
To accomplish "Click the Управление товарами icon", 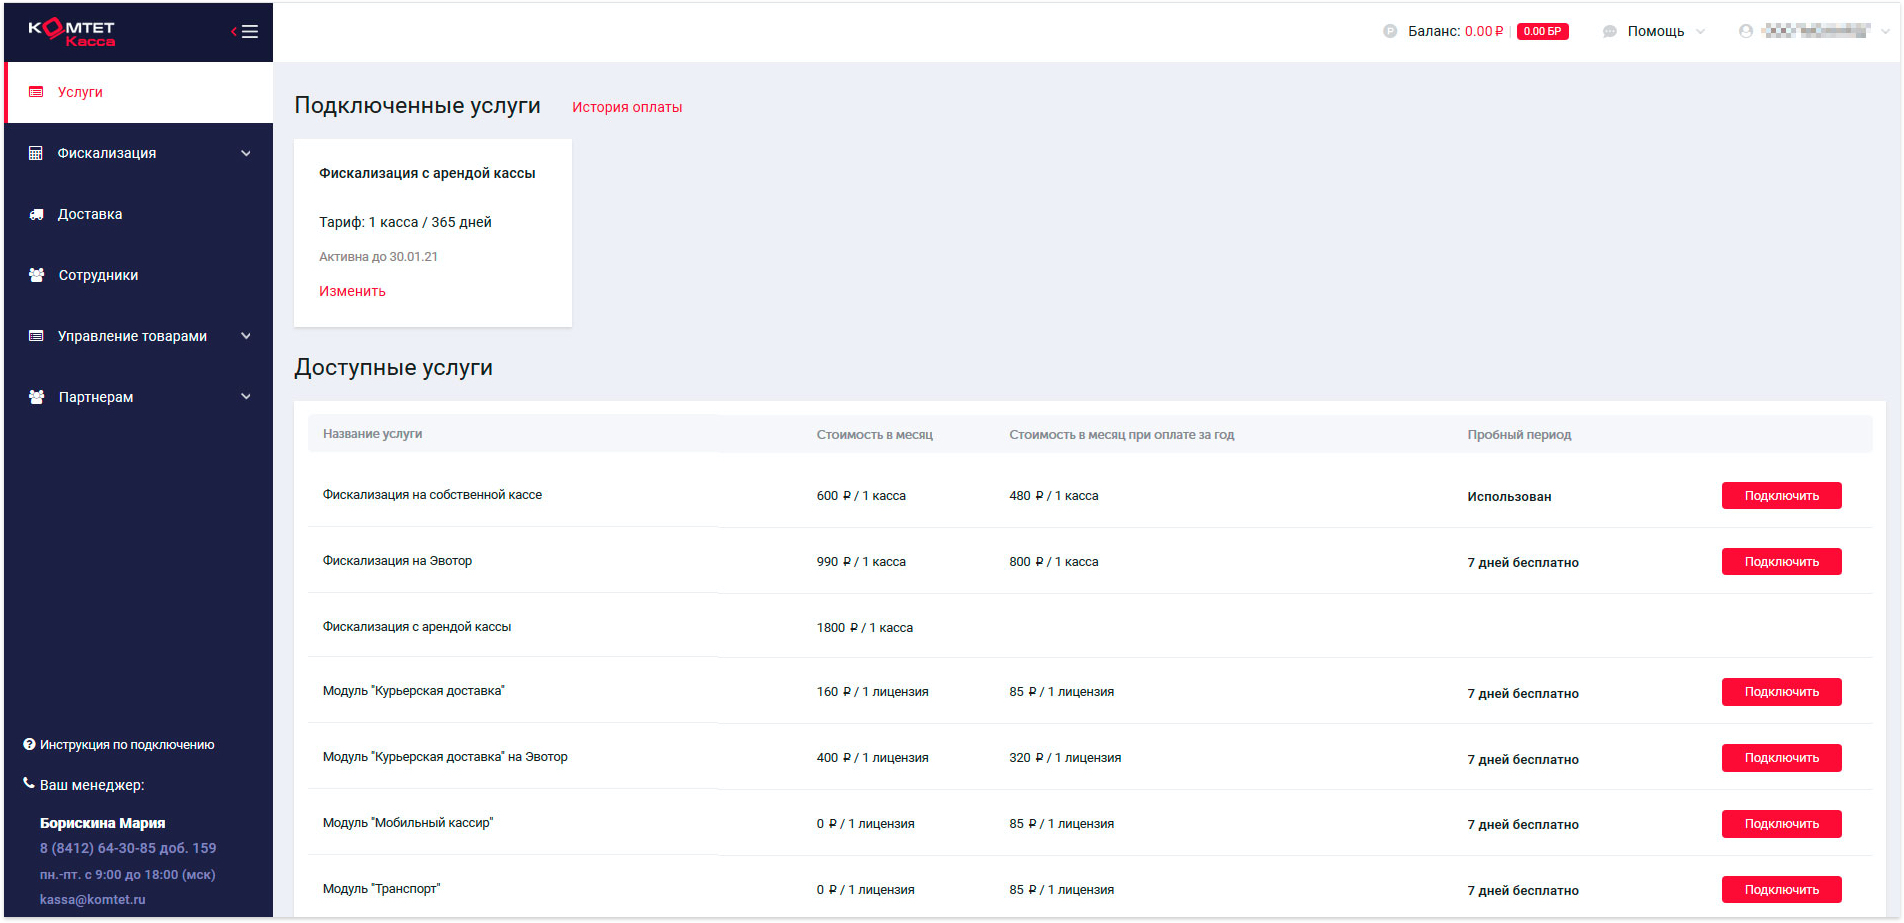I will 36,336.
